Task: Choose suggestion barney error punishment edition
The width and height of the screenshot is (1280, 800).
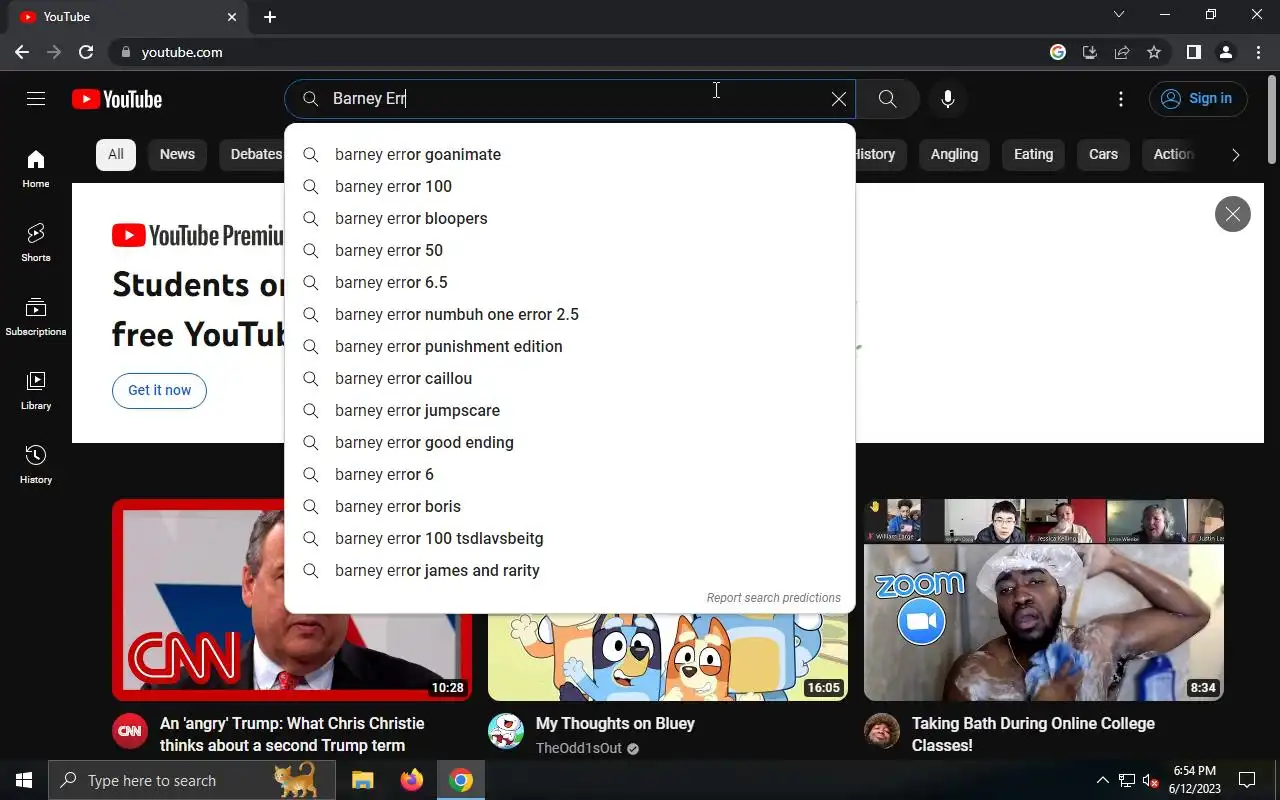Action: pos(570,346)
